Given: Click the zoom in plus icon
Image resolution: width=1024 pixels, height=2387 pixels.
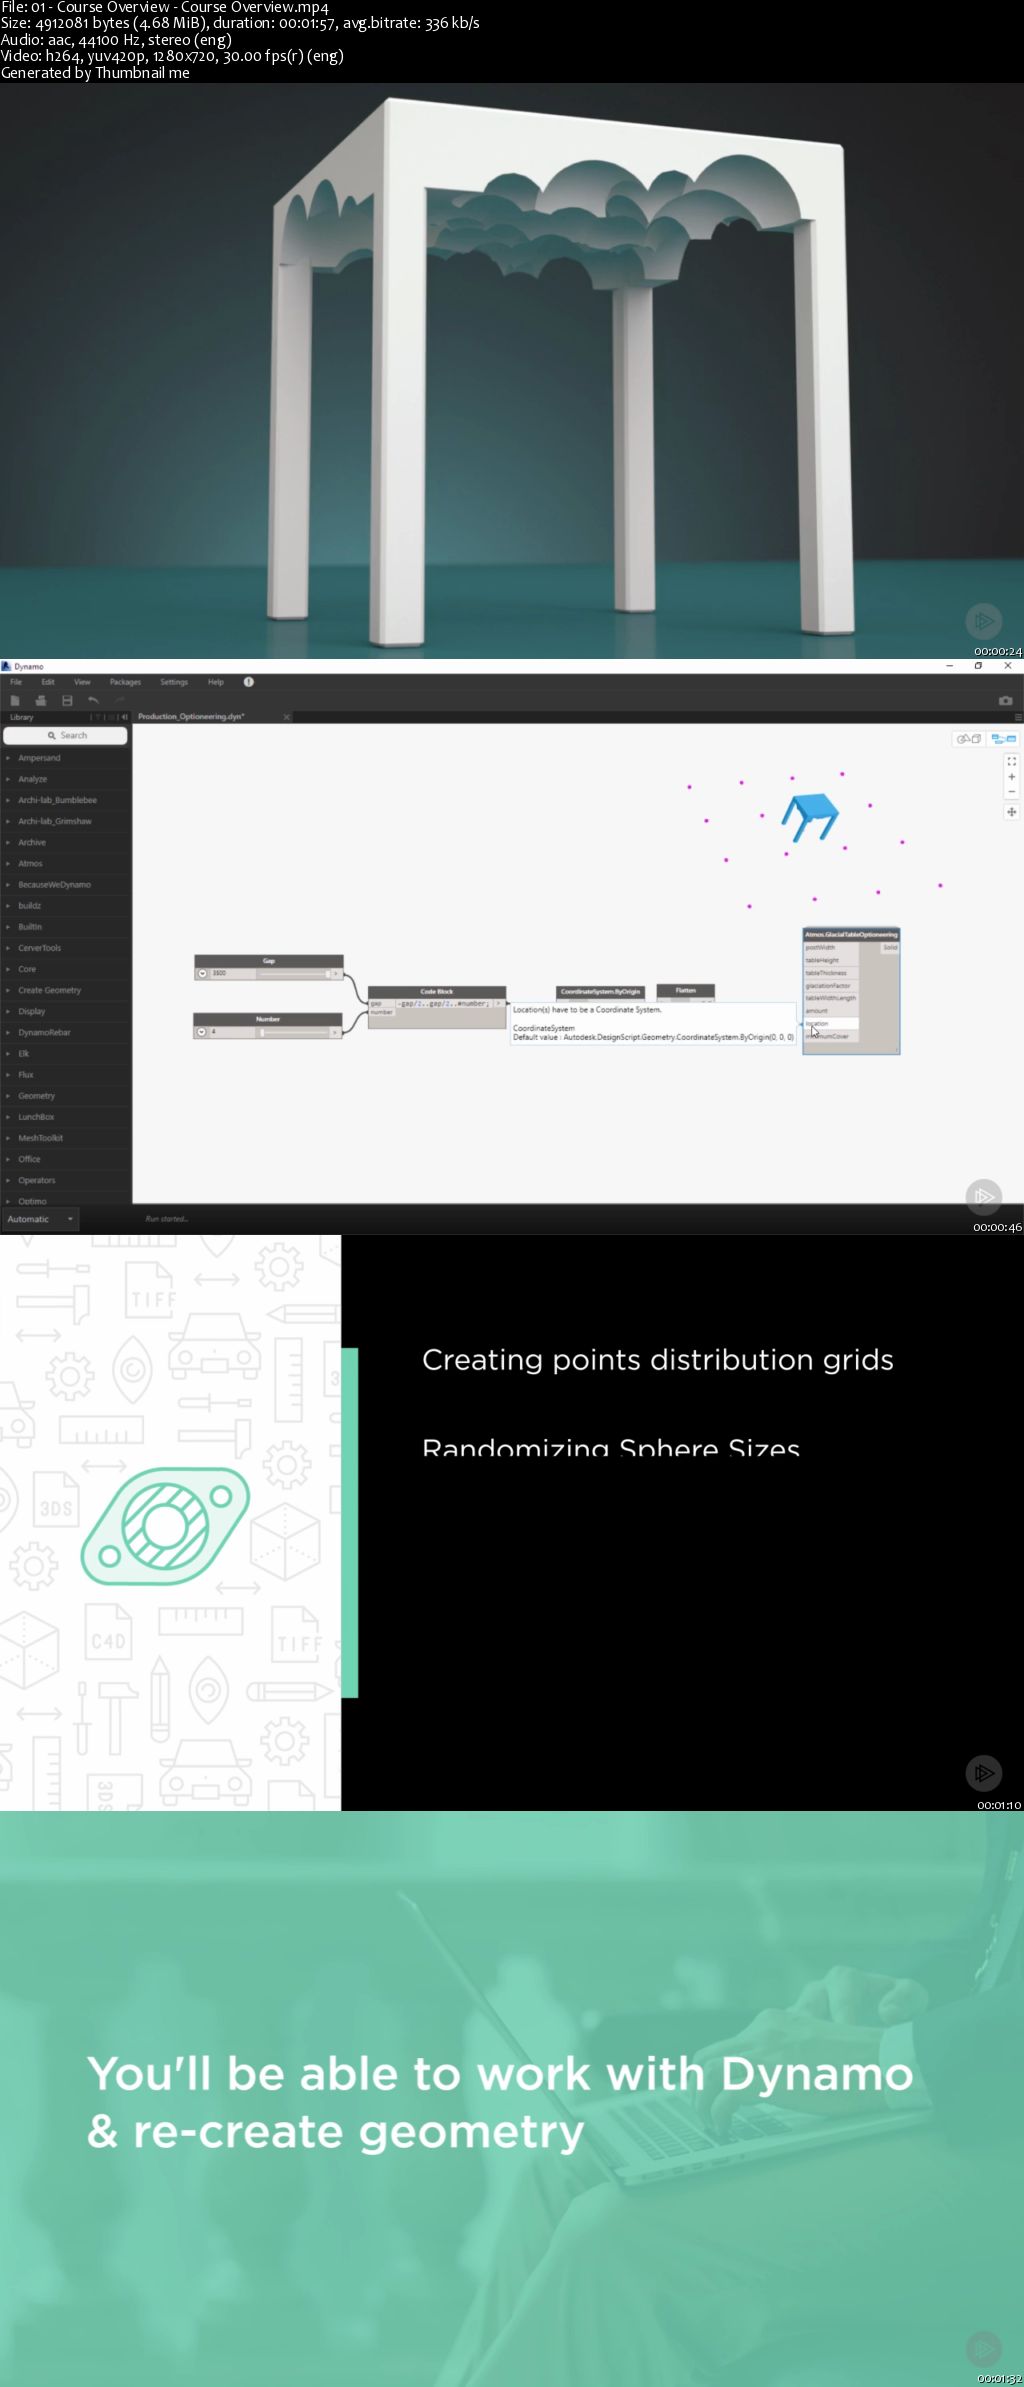Looking at the screenshot, I should [x=1011, y=777].
